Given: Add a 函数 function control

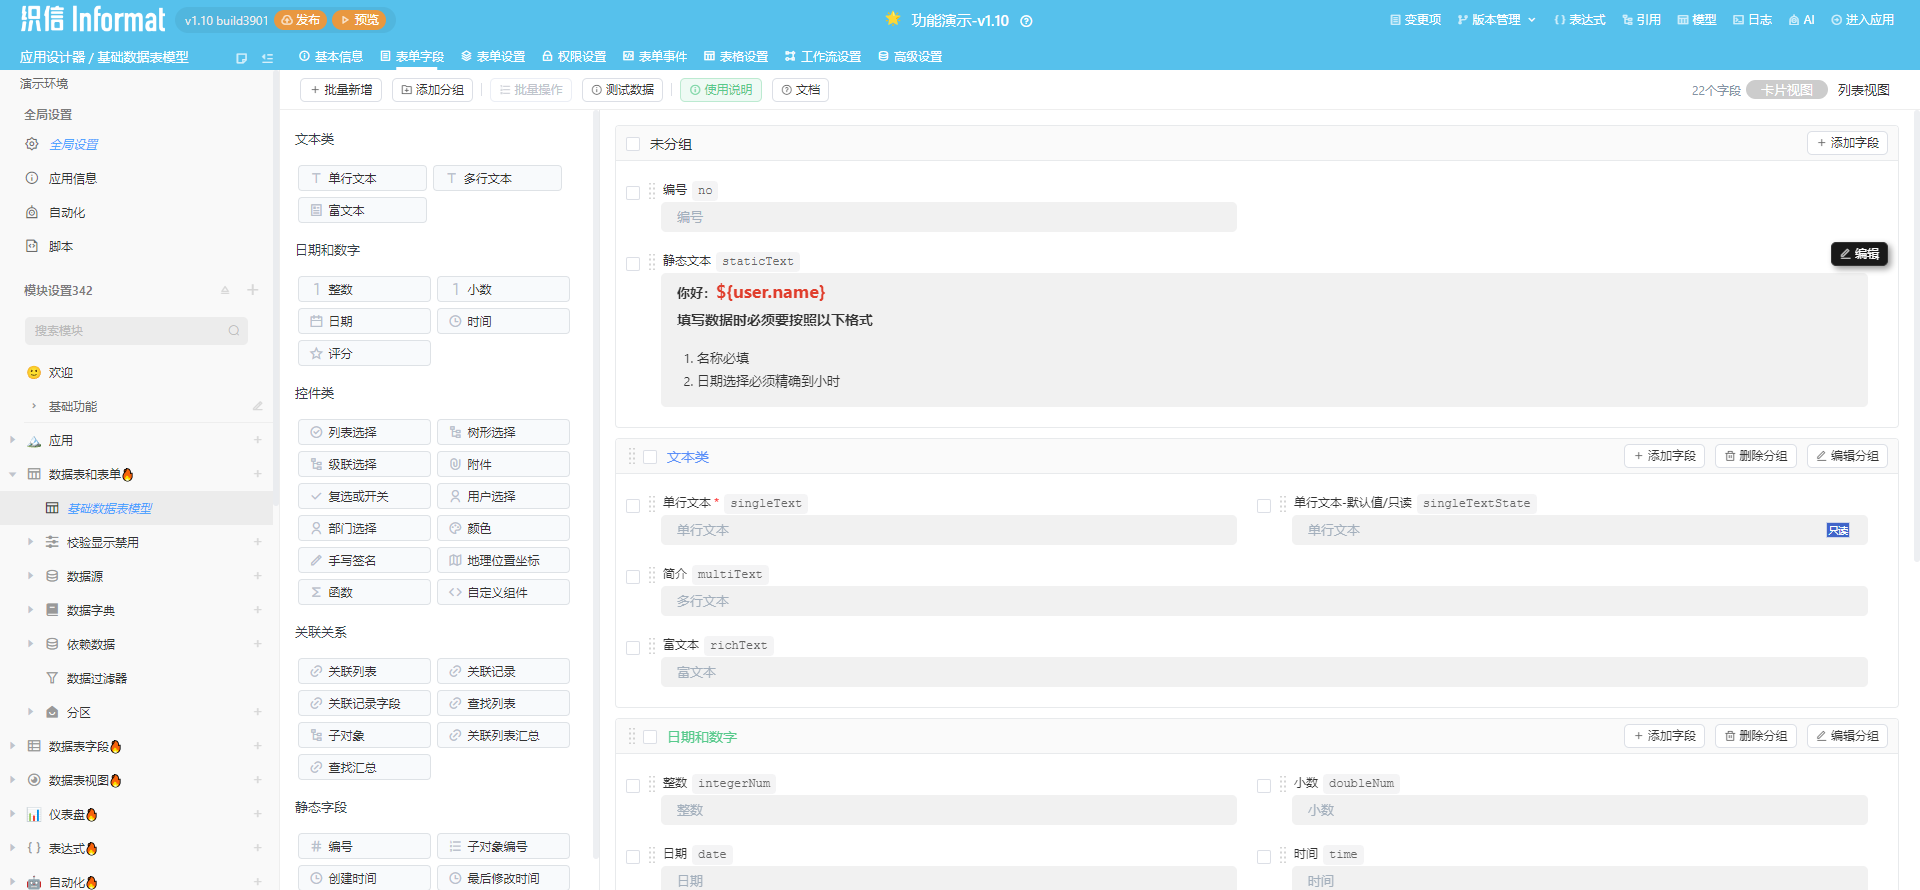Looking at the screenshot, I should [364, 592].
